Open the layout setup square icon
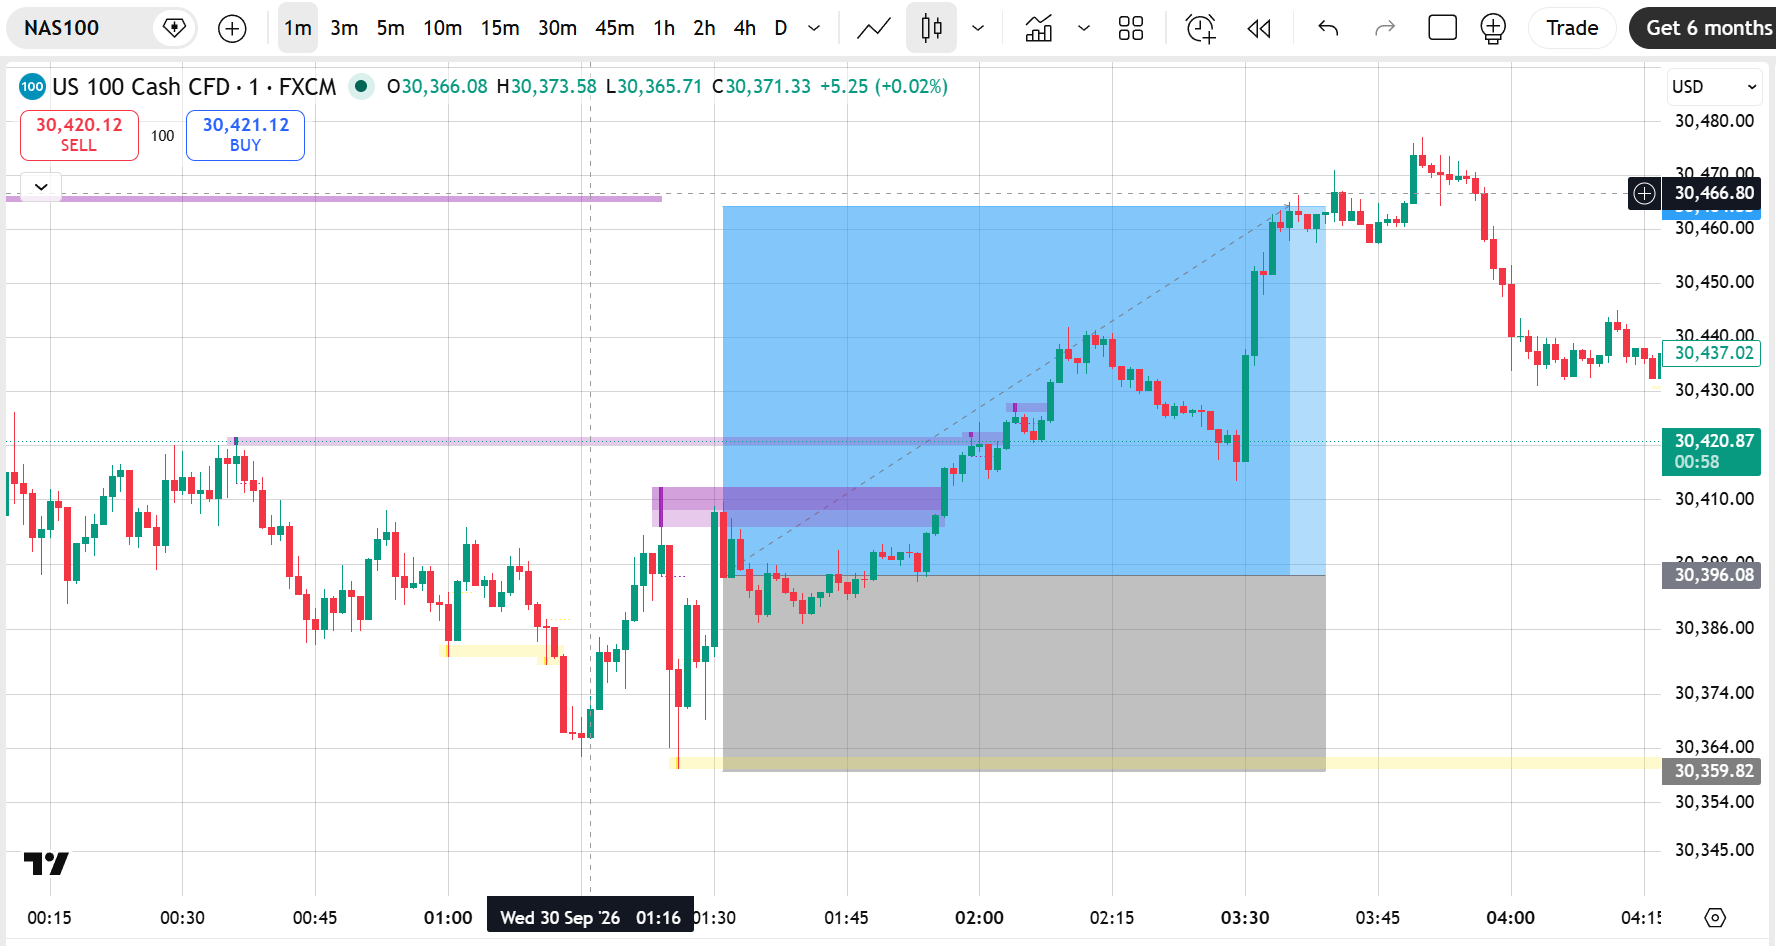The height and width of the screenshot is (946, 1776). click(1442, 28)
